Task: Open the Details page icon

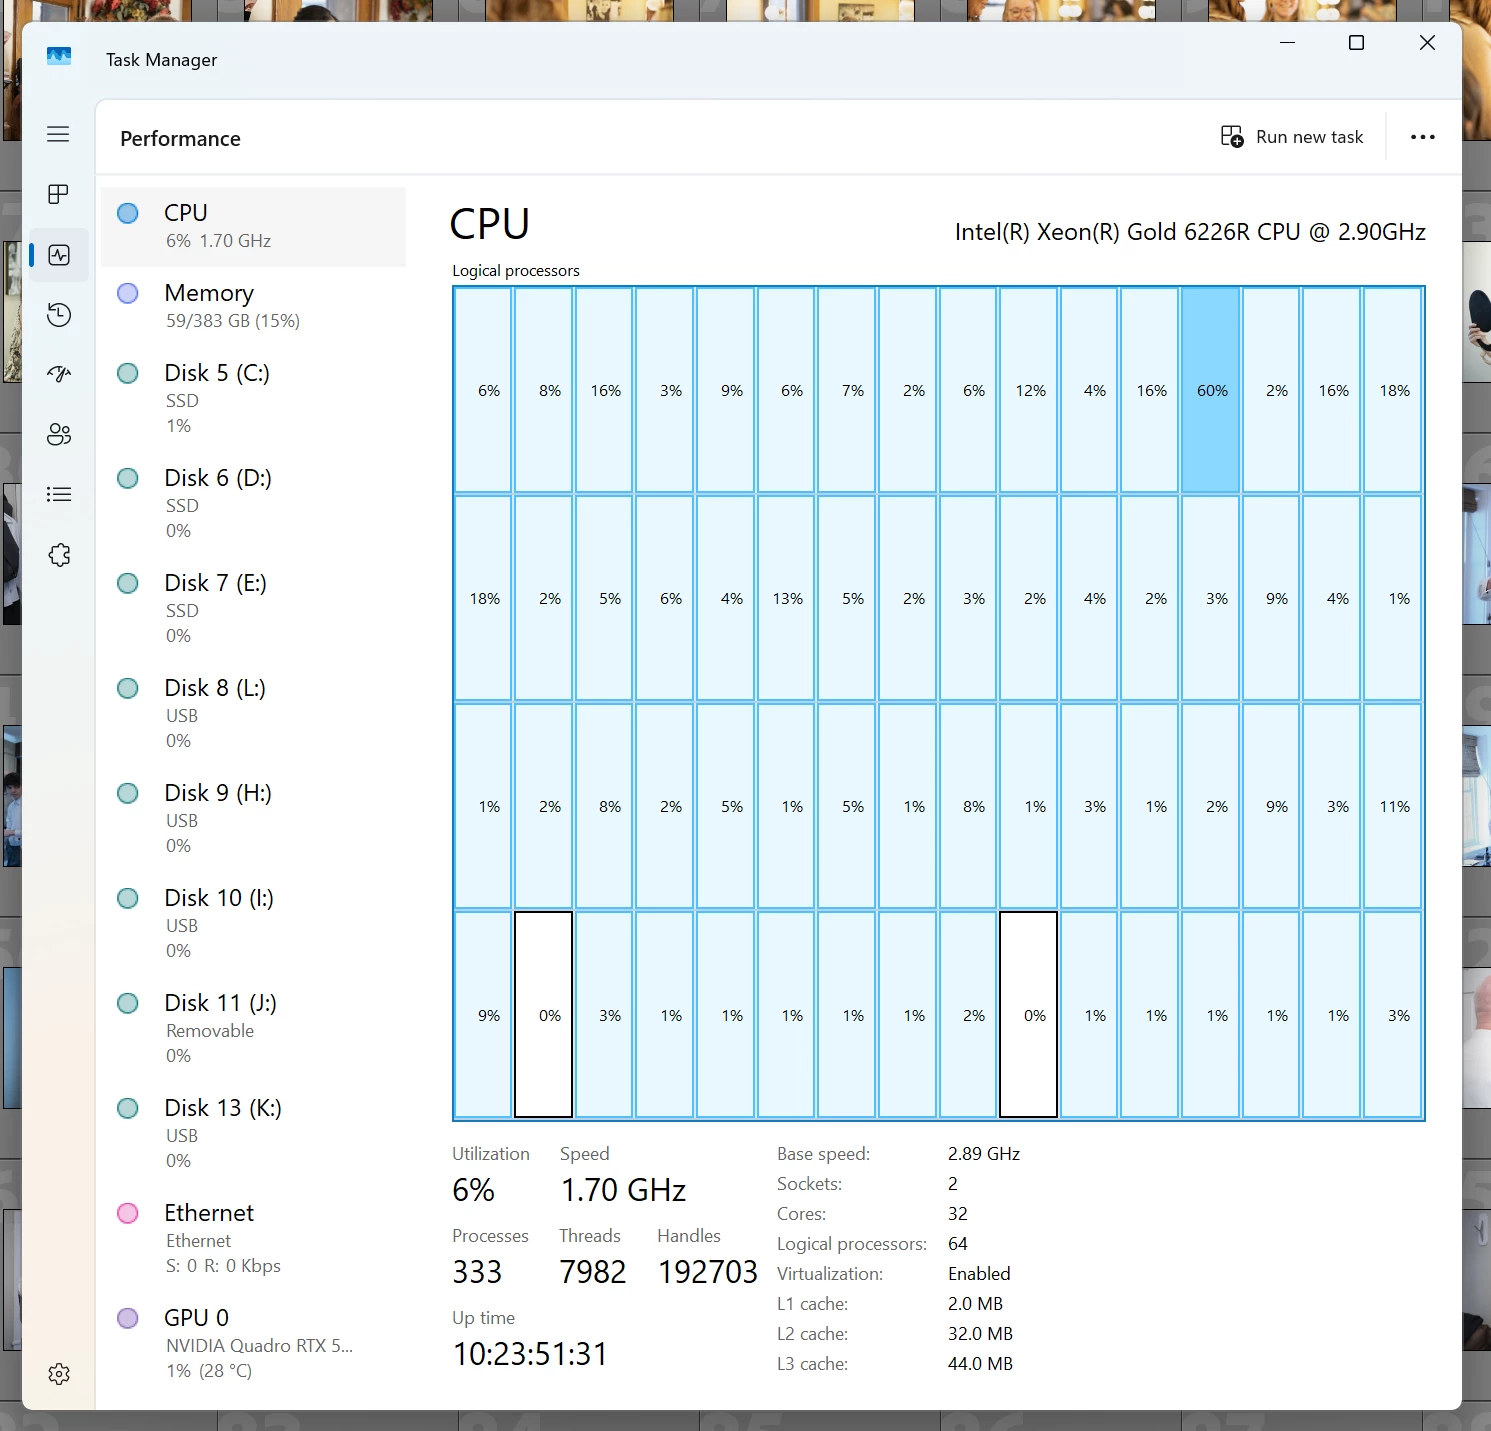Action: tap(59, 494)
